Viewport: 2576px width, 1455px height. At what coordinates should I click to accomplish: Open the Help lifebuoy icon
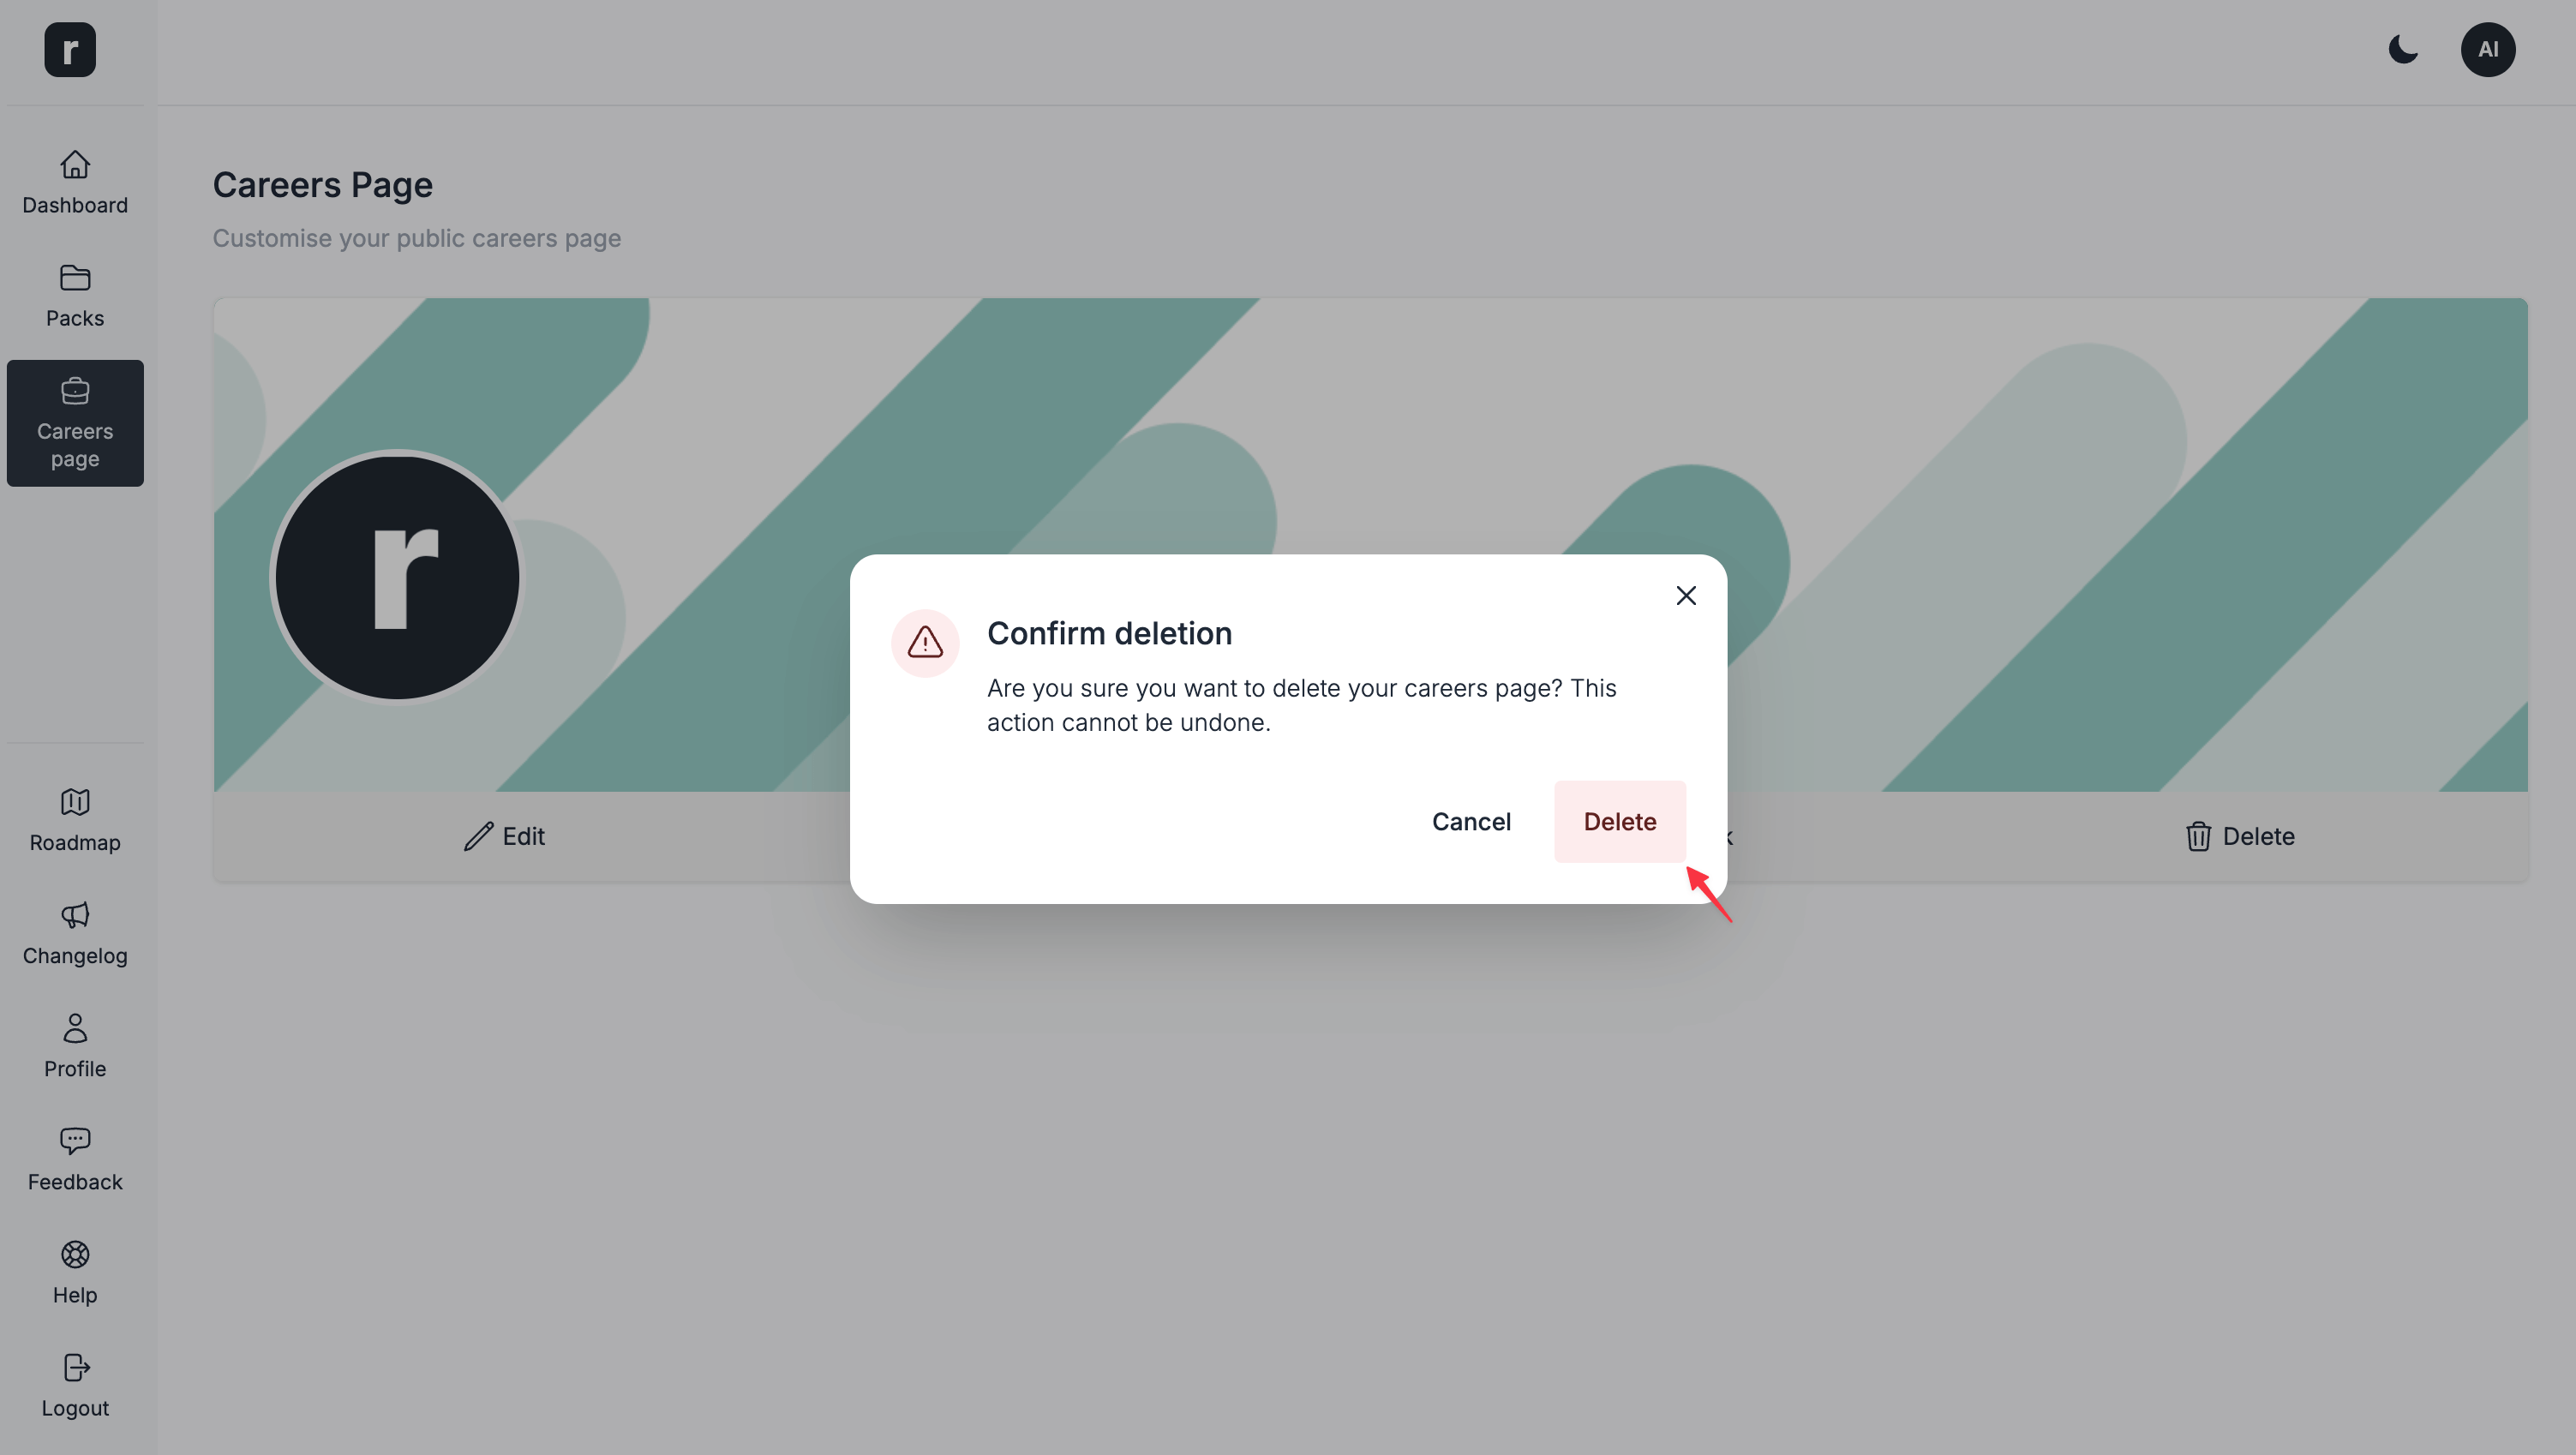(75, 1254)
